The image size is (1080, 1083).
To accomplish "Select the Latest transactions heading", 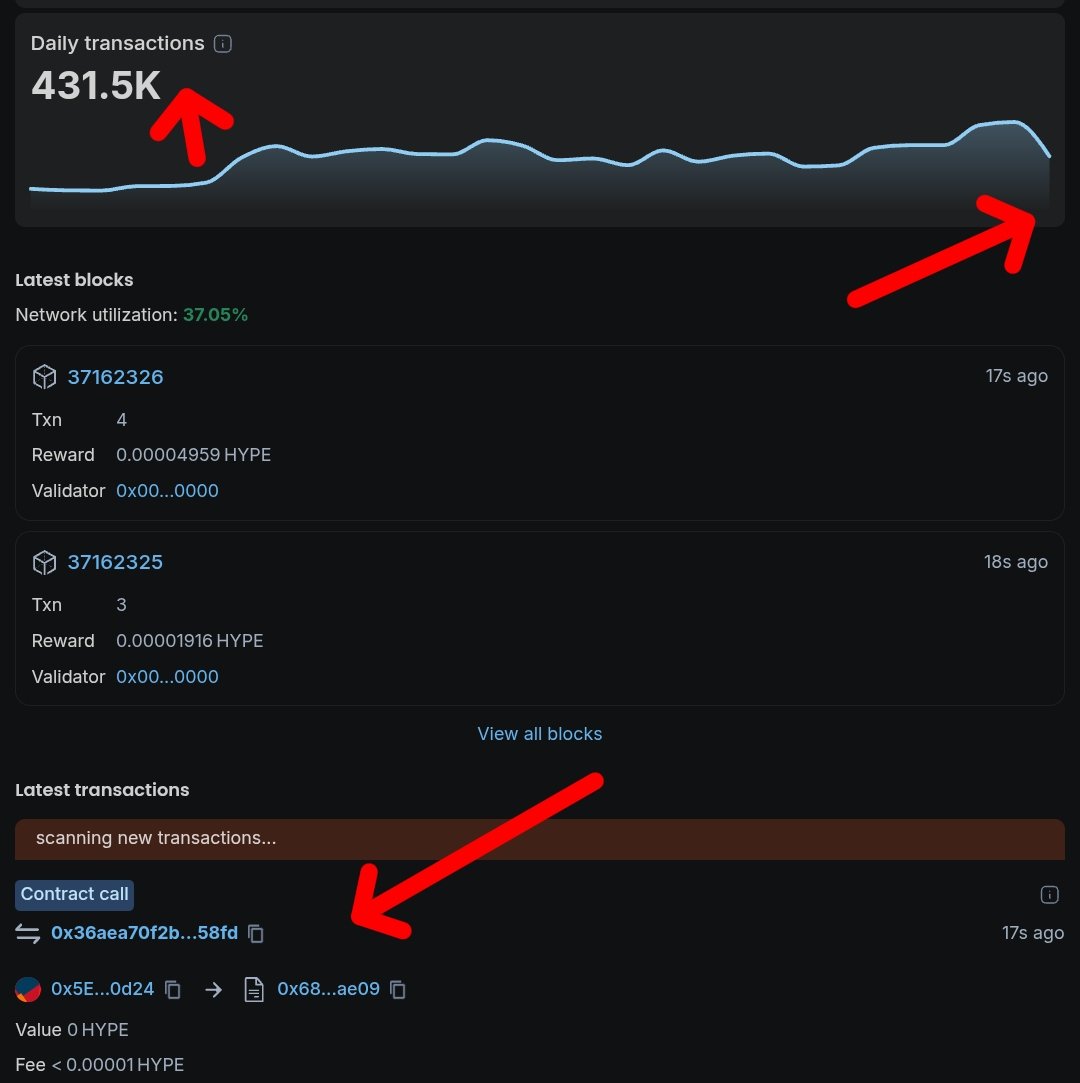I will pos(102,790).
